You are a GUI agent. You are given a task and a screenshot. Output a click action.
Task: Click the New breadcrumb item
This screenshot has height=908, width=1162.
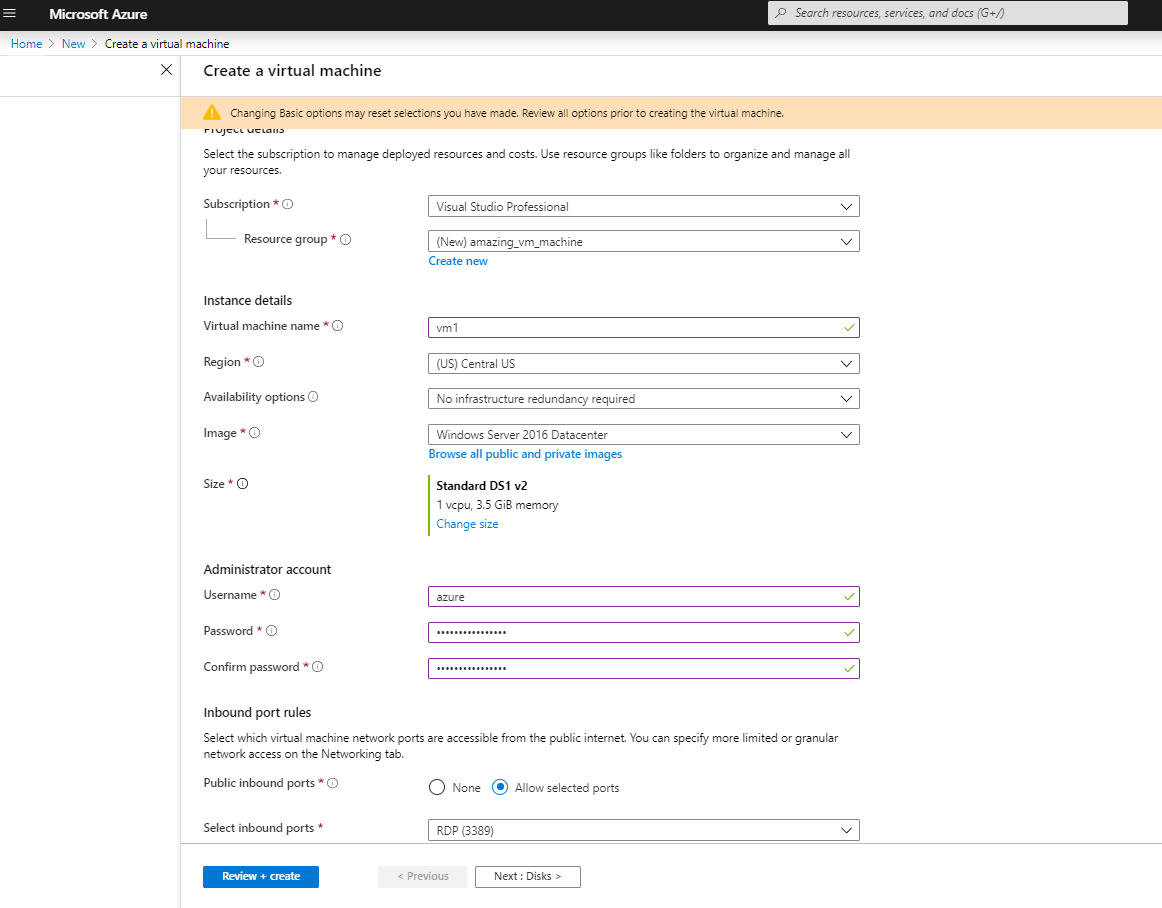coord(73,43)
